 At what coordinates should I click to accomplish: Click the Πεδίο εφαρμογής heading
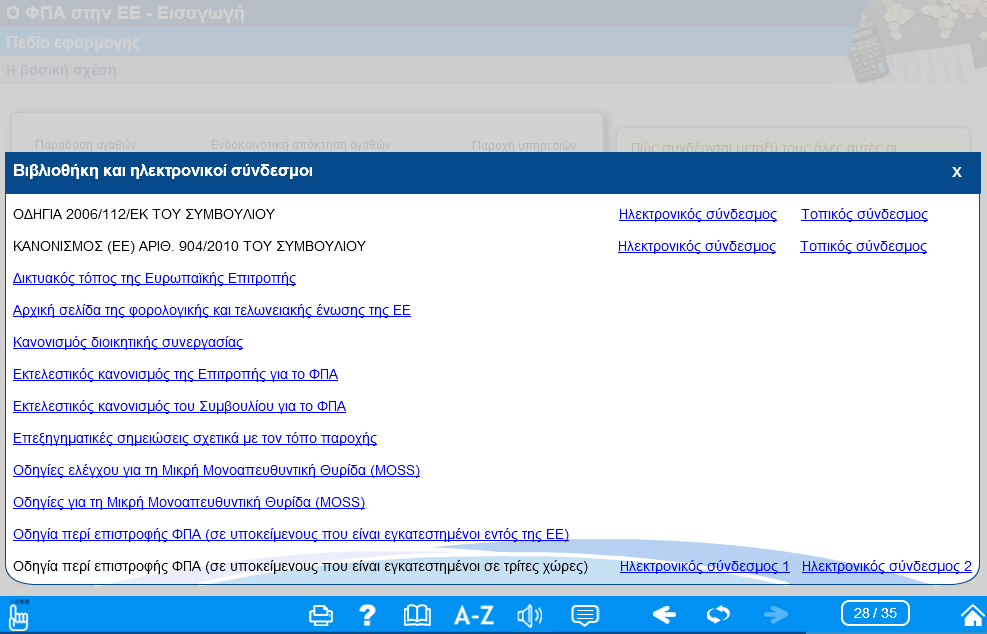coord(73,43)
